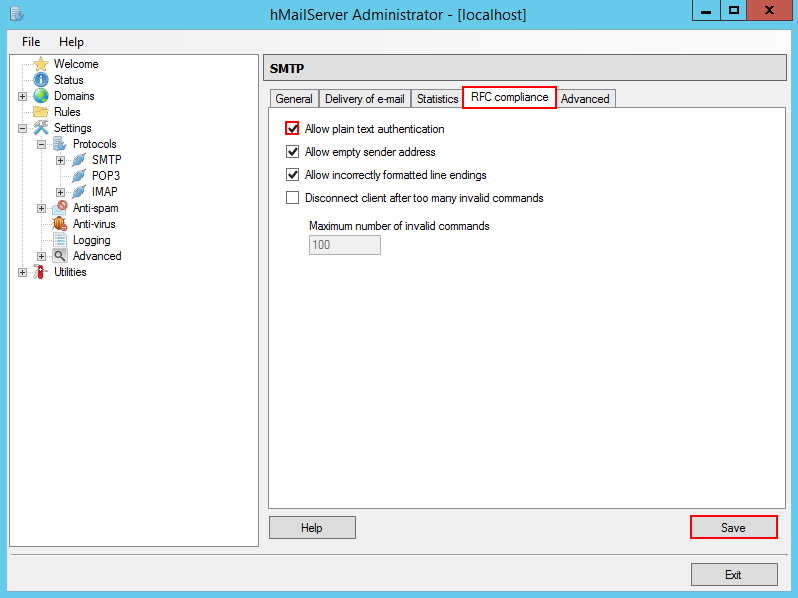This screenshot has height=598, width=798.
Task: Click the Rules folder icon
Action: point(41,112)
